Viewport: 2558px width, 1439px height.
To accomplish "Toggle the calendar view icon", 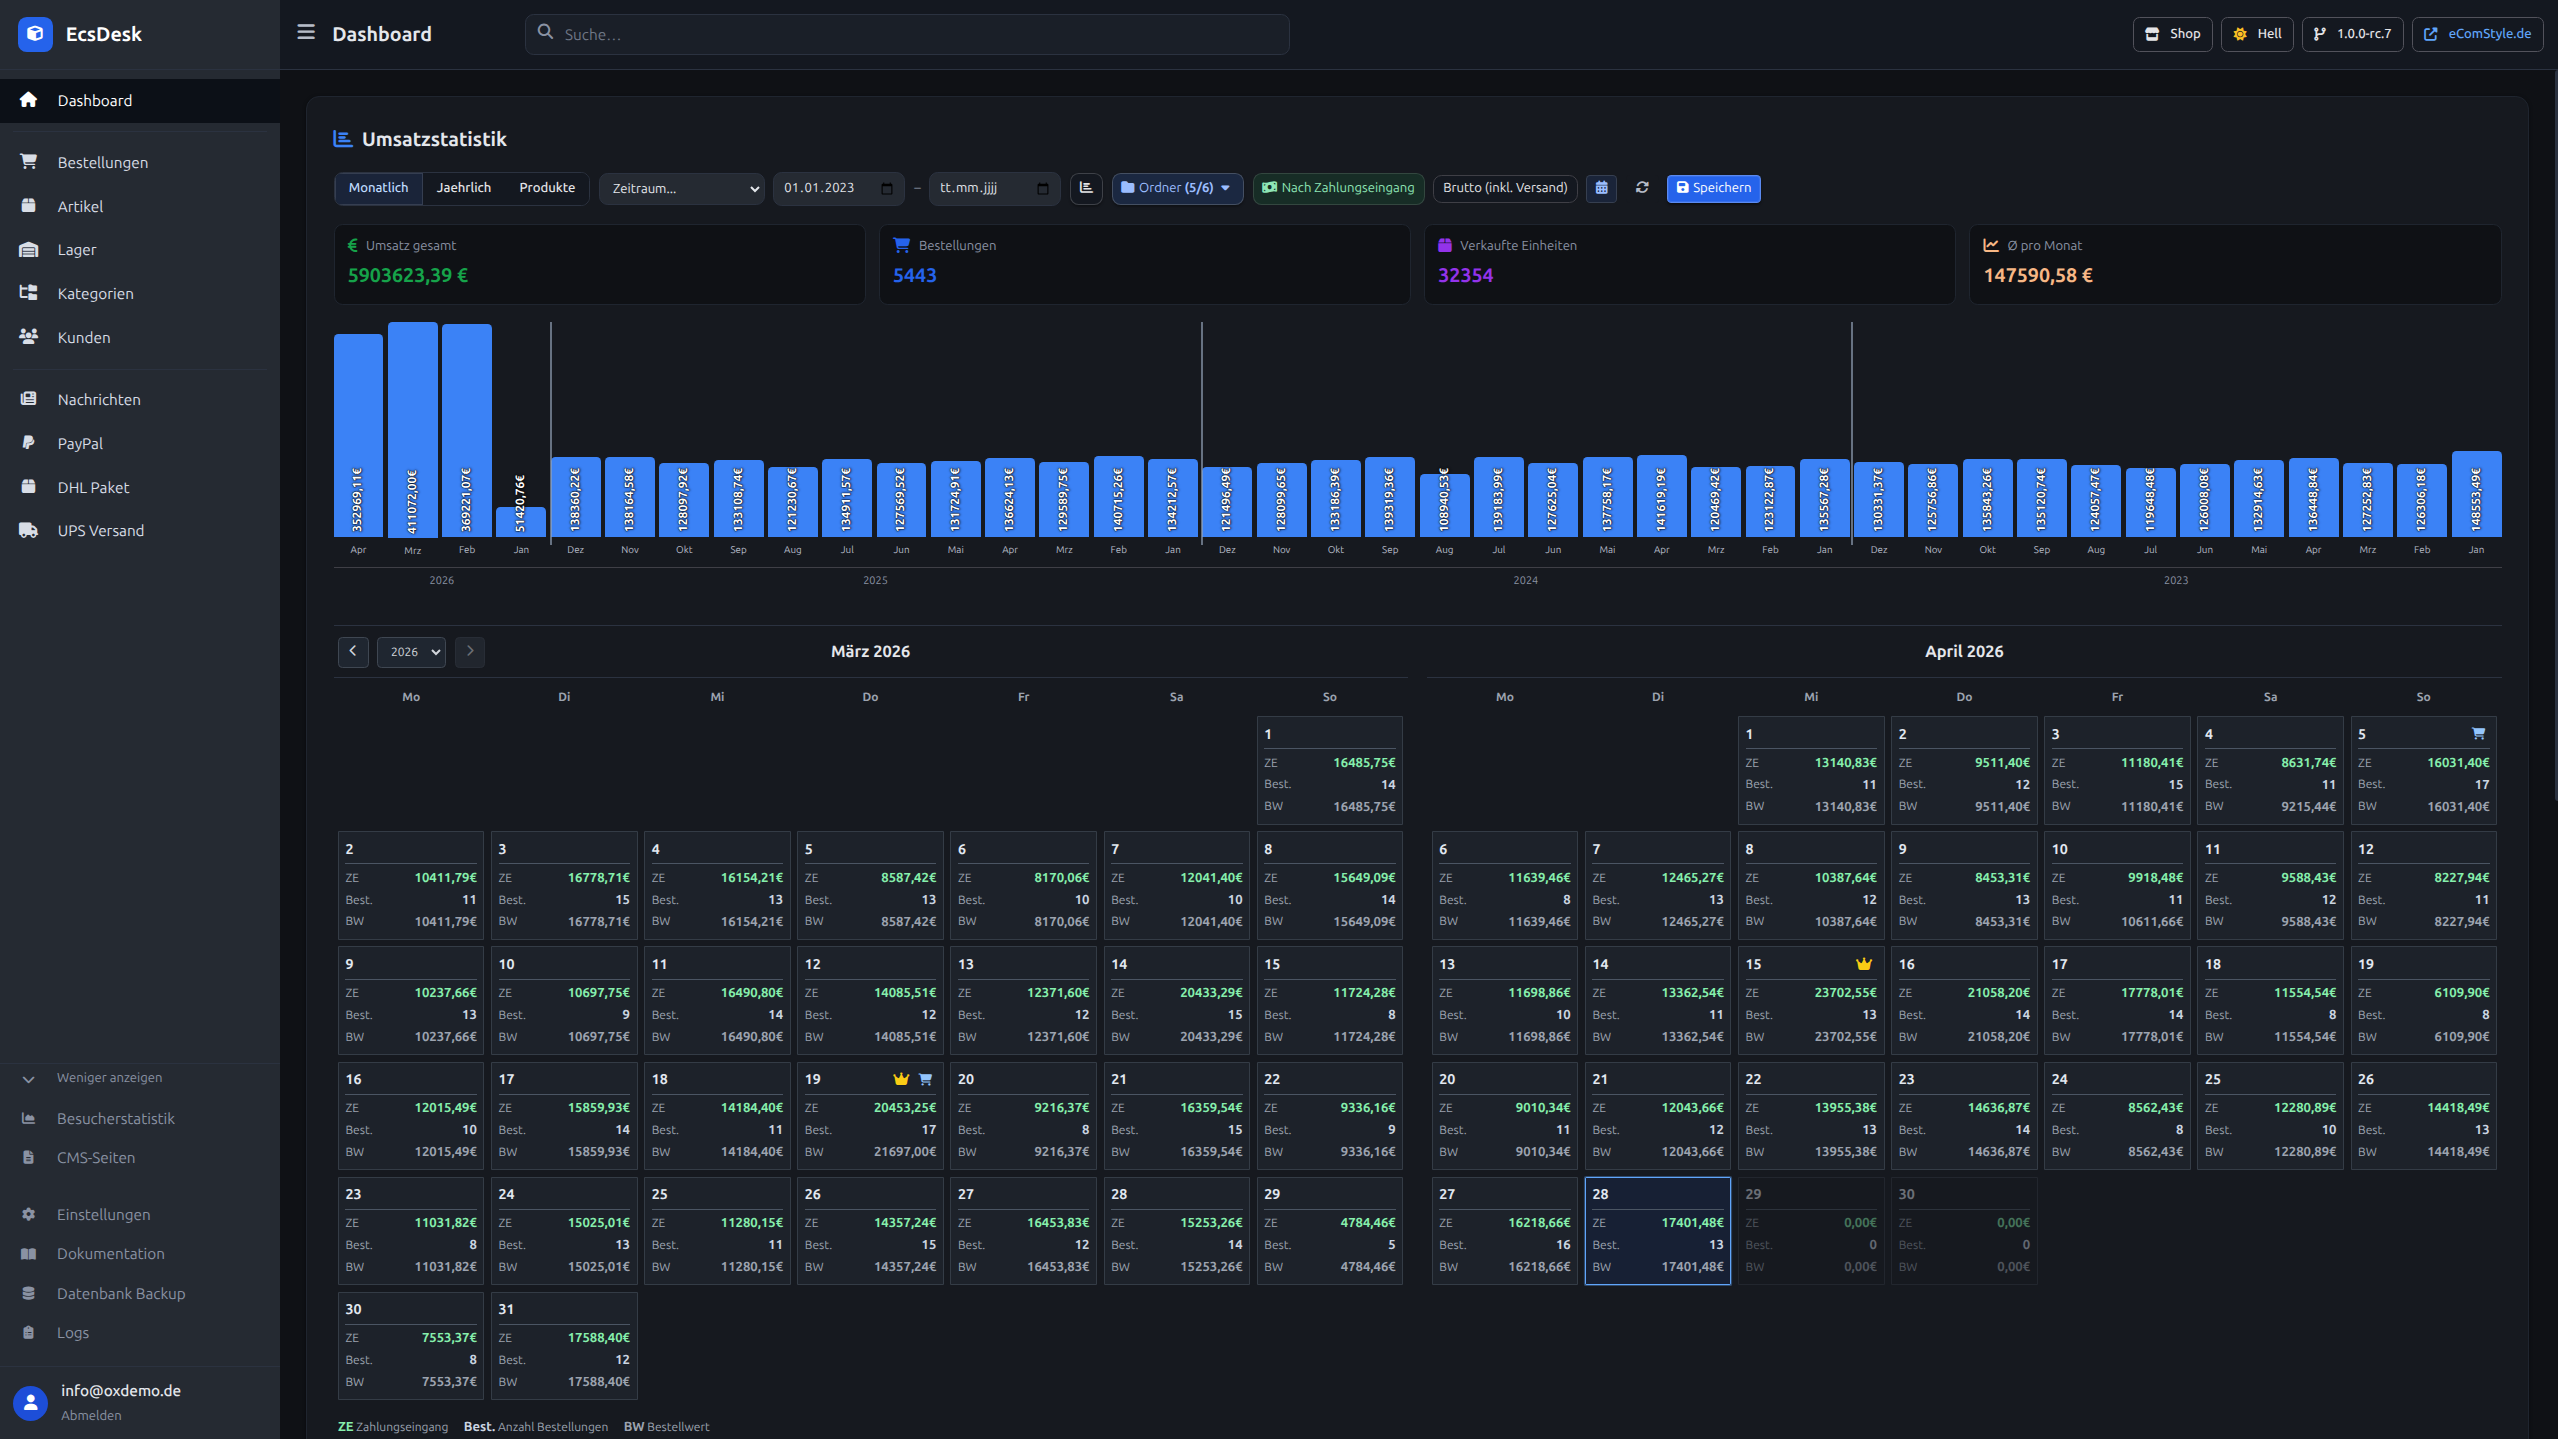I will click(x=1601, y=188).
